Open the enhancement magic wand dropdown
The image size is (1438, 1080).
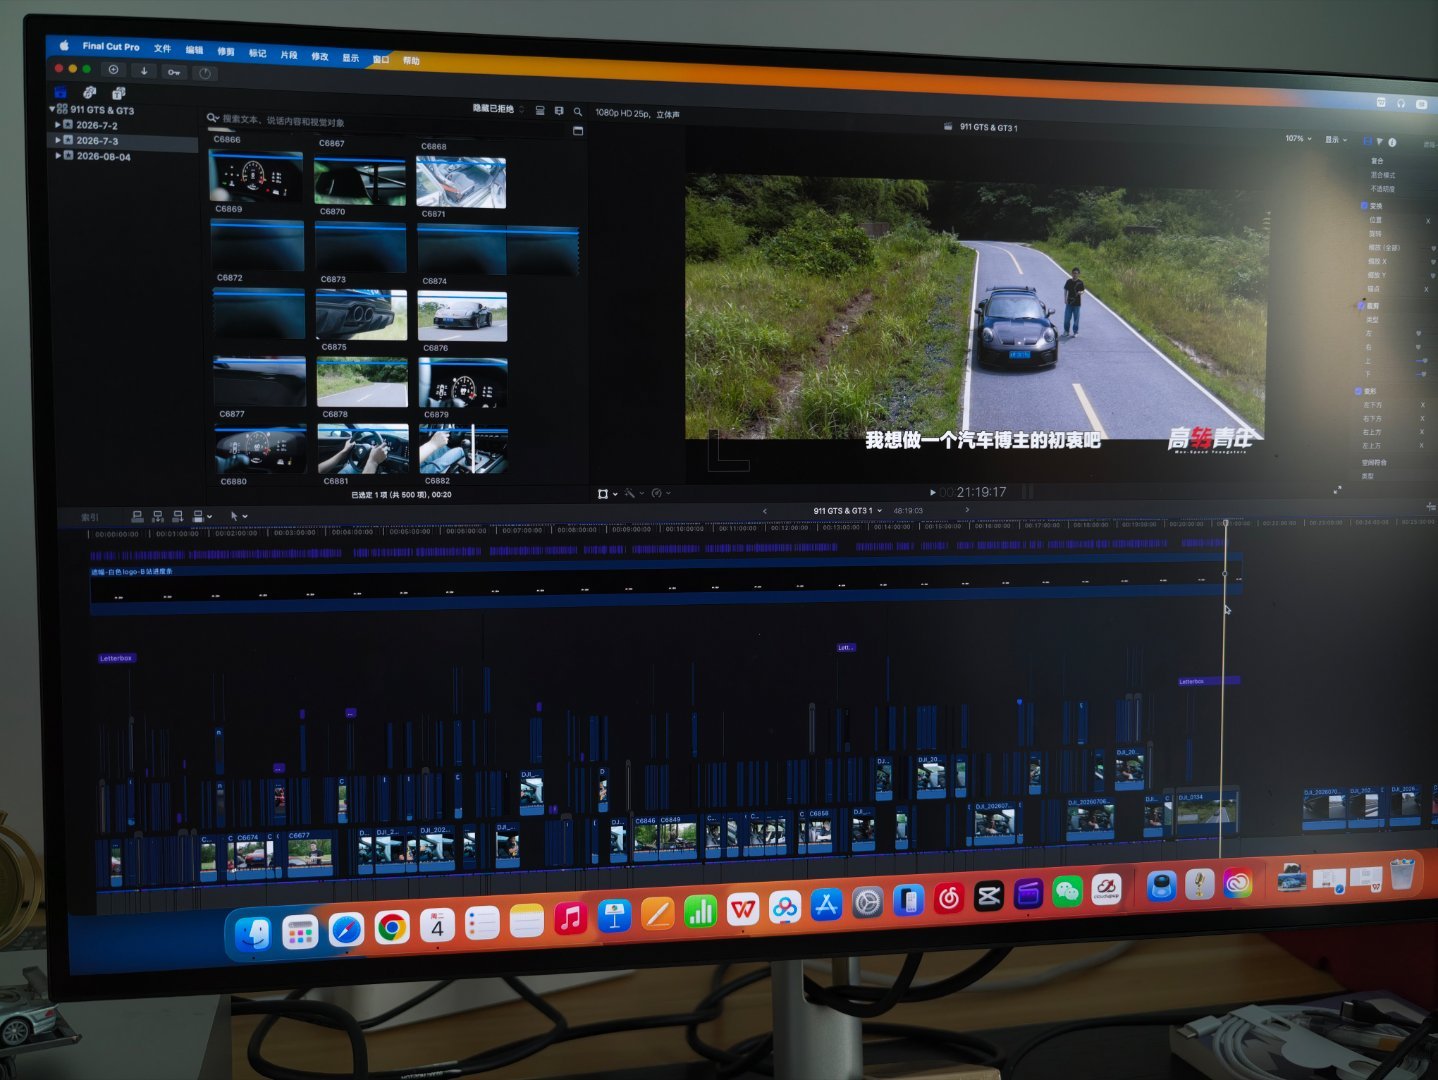point(634,493)
